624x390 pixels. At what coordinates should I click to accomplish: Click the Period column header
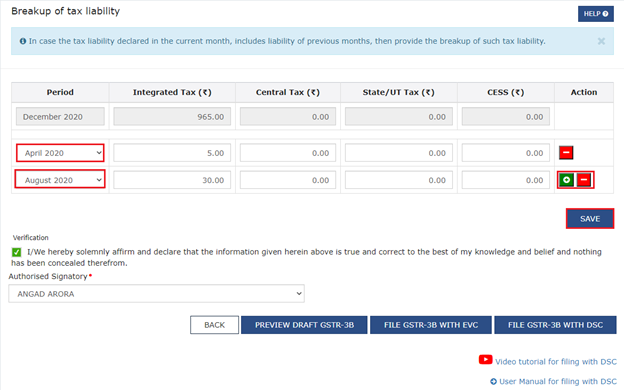(60, 92)
